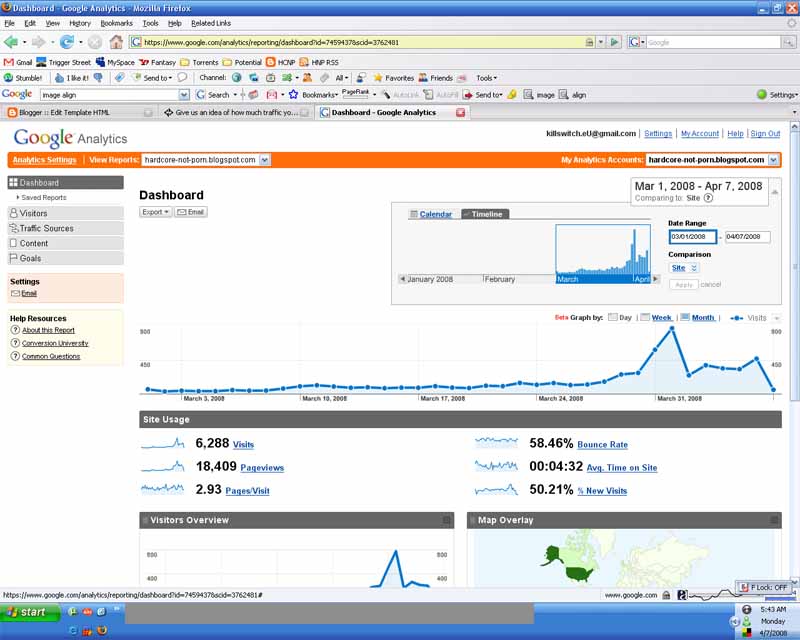The image size is (800, 640).
Task: Click the Analytics Settings link
Action: point(44,160)
